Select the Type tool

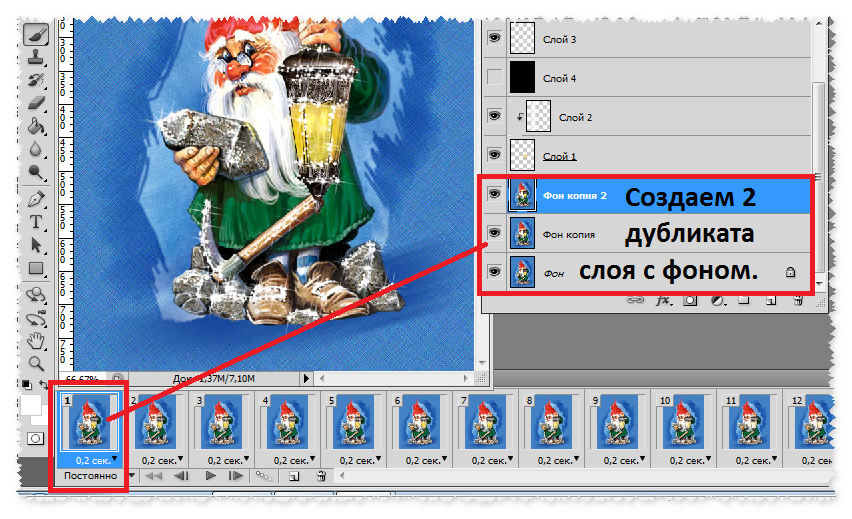point(36,222)
